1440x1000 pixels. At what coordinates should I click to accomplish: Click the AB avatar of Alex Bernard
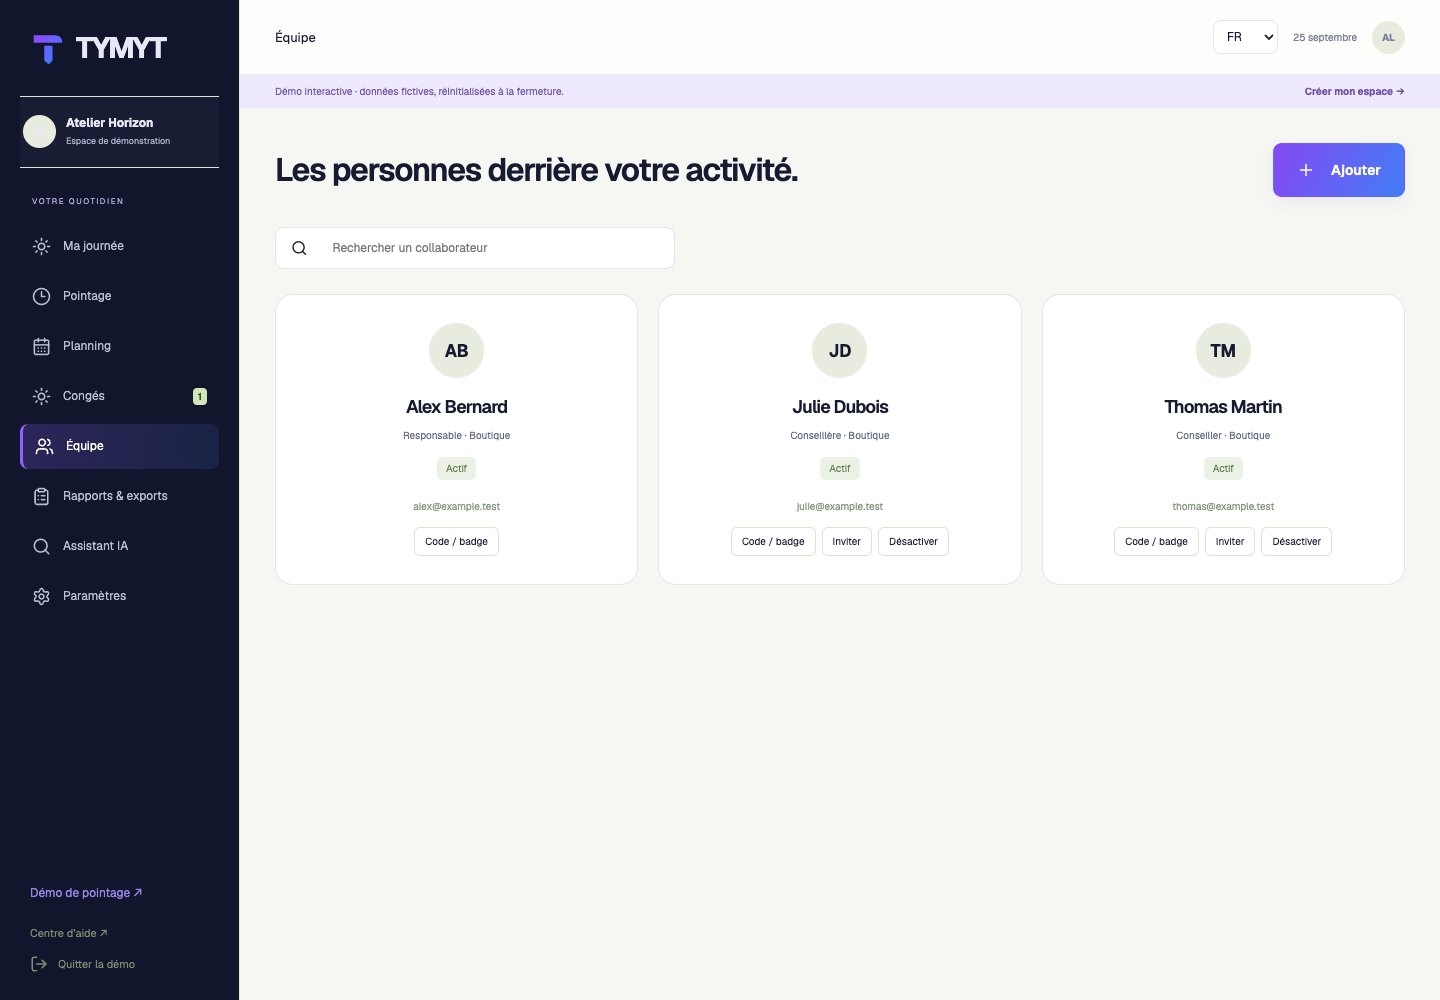click(x=456, y=351)
